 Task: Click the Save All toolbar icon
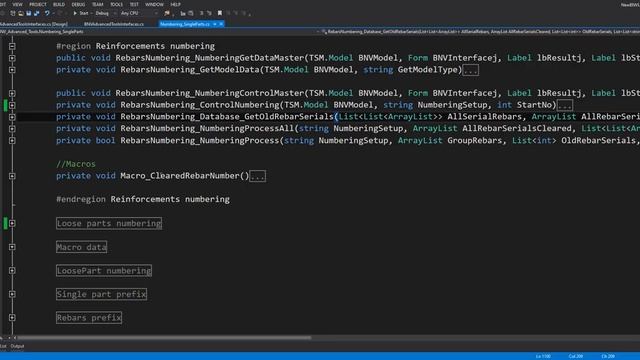point(37,13)
